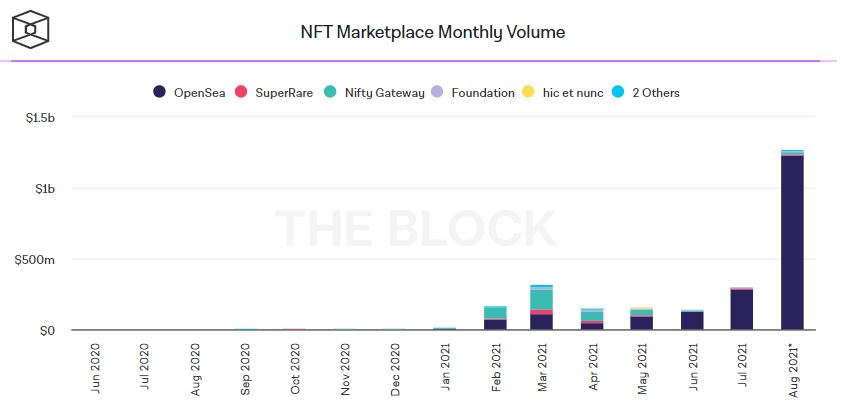Click the May 2021 bar
841x406 pixels.
tap(641, 319)
